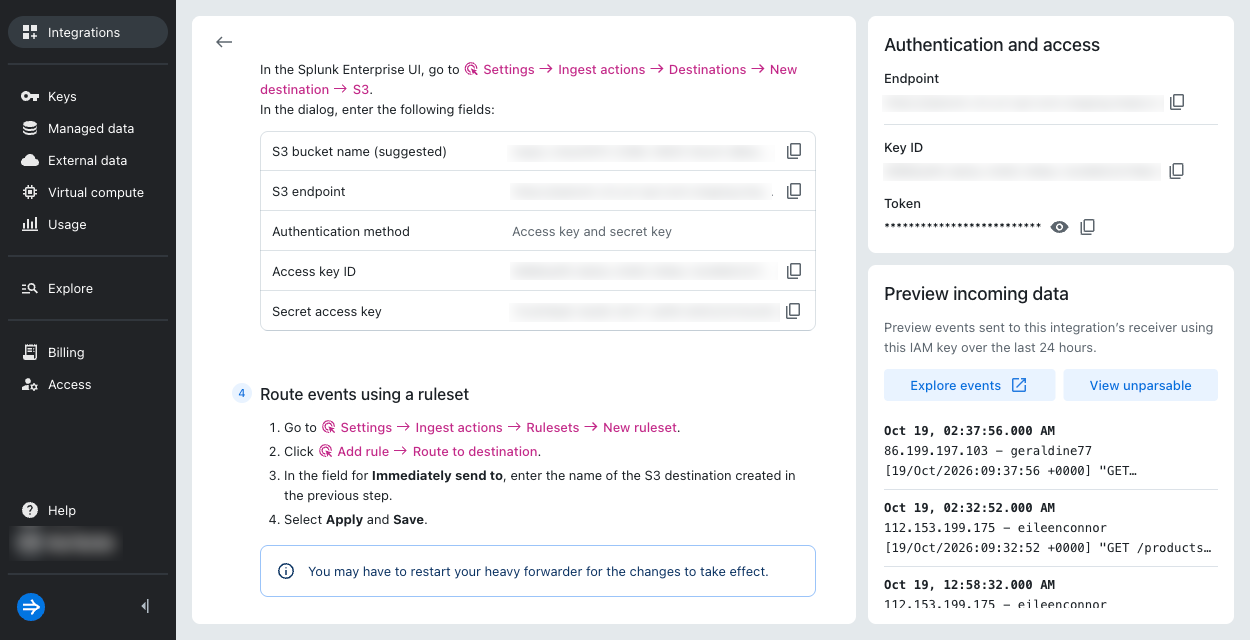
Task: Copy the Access key ID
Action: pos(794,271)
